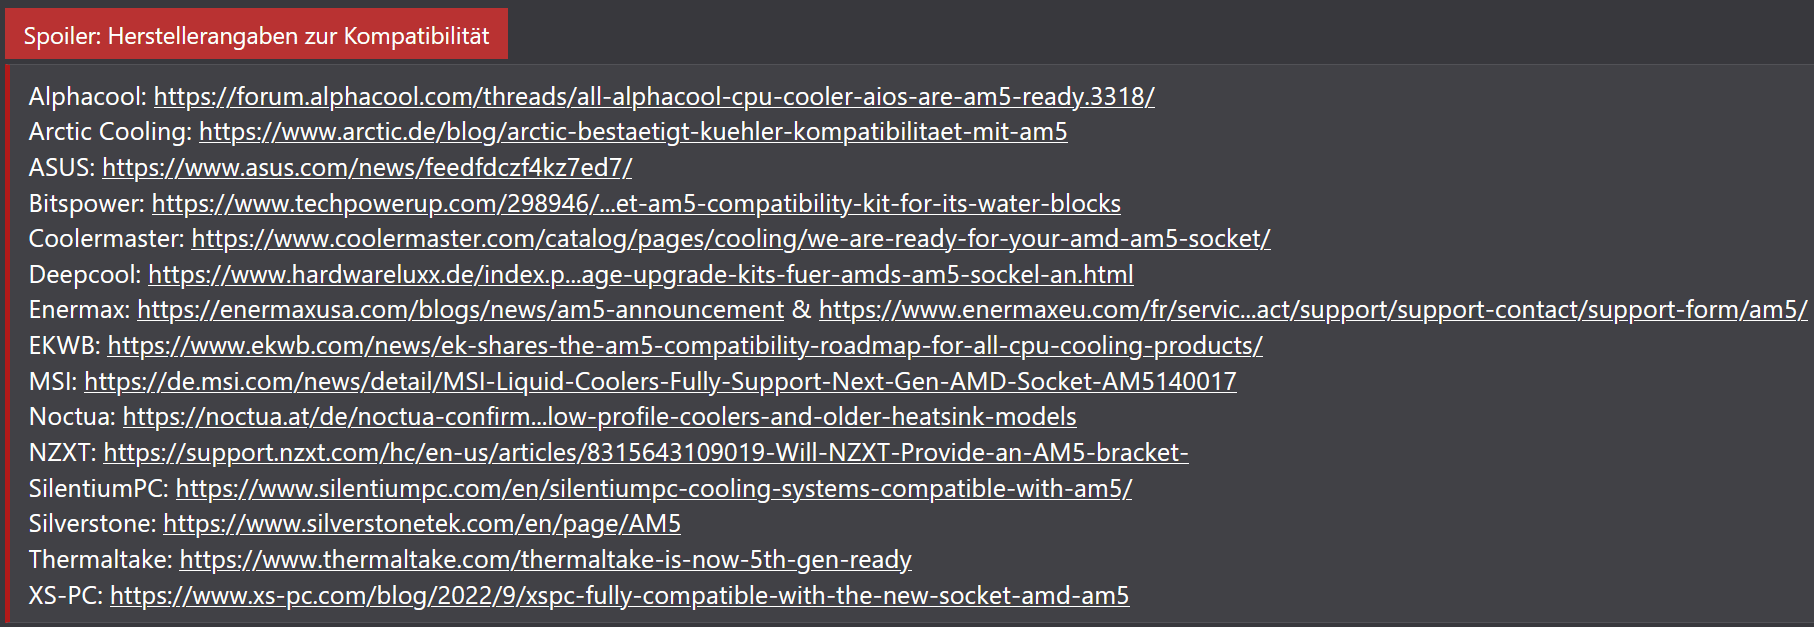Open the Coolermaster AM5 socket link
The width and height of the screenshot is (1814, 627).
(x=731, y=238)
